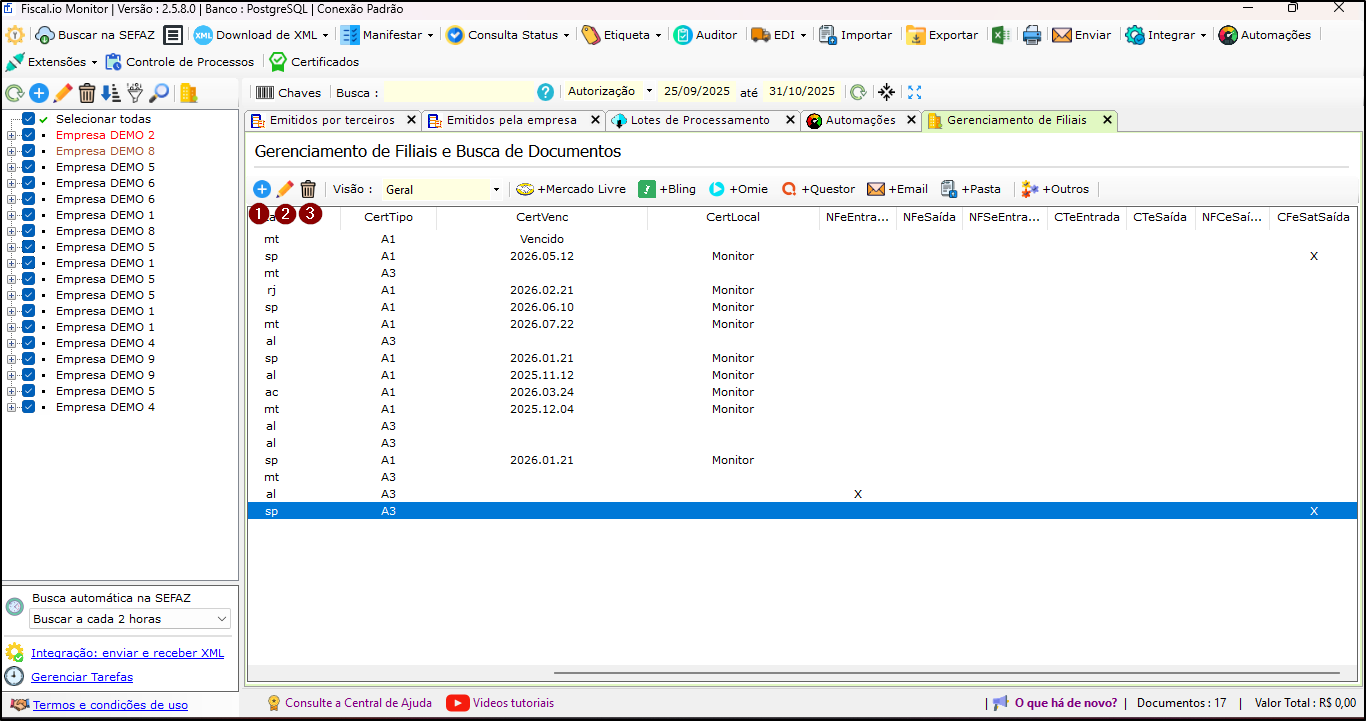Screen dimensions: 1366x721
Task: Open Termos e condições de uso link
Action: pyautogui.click(x=110, y=705)
